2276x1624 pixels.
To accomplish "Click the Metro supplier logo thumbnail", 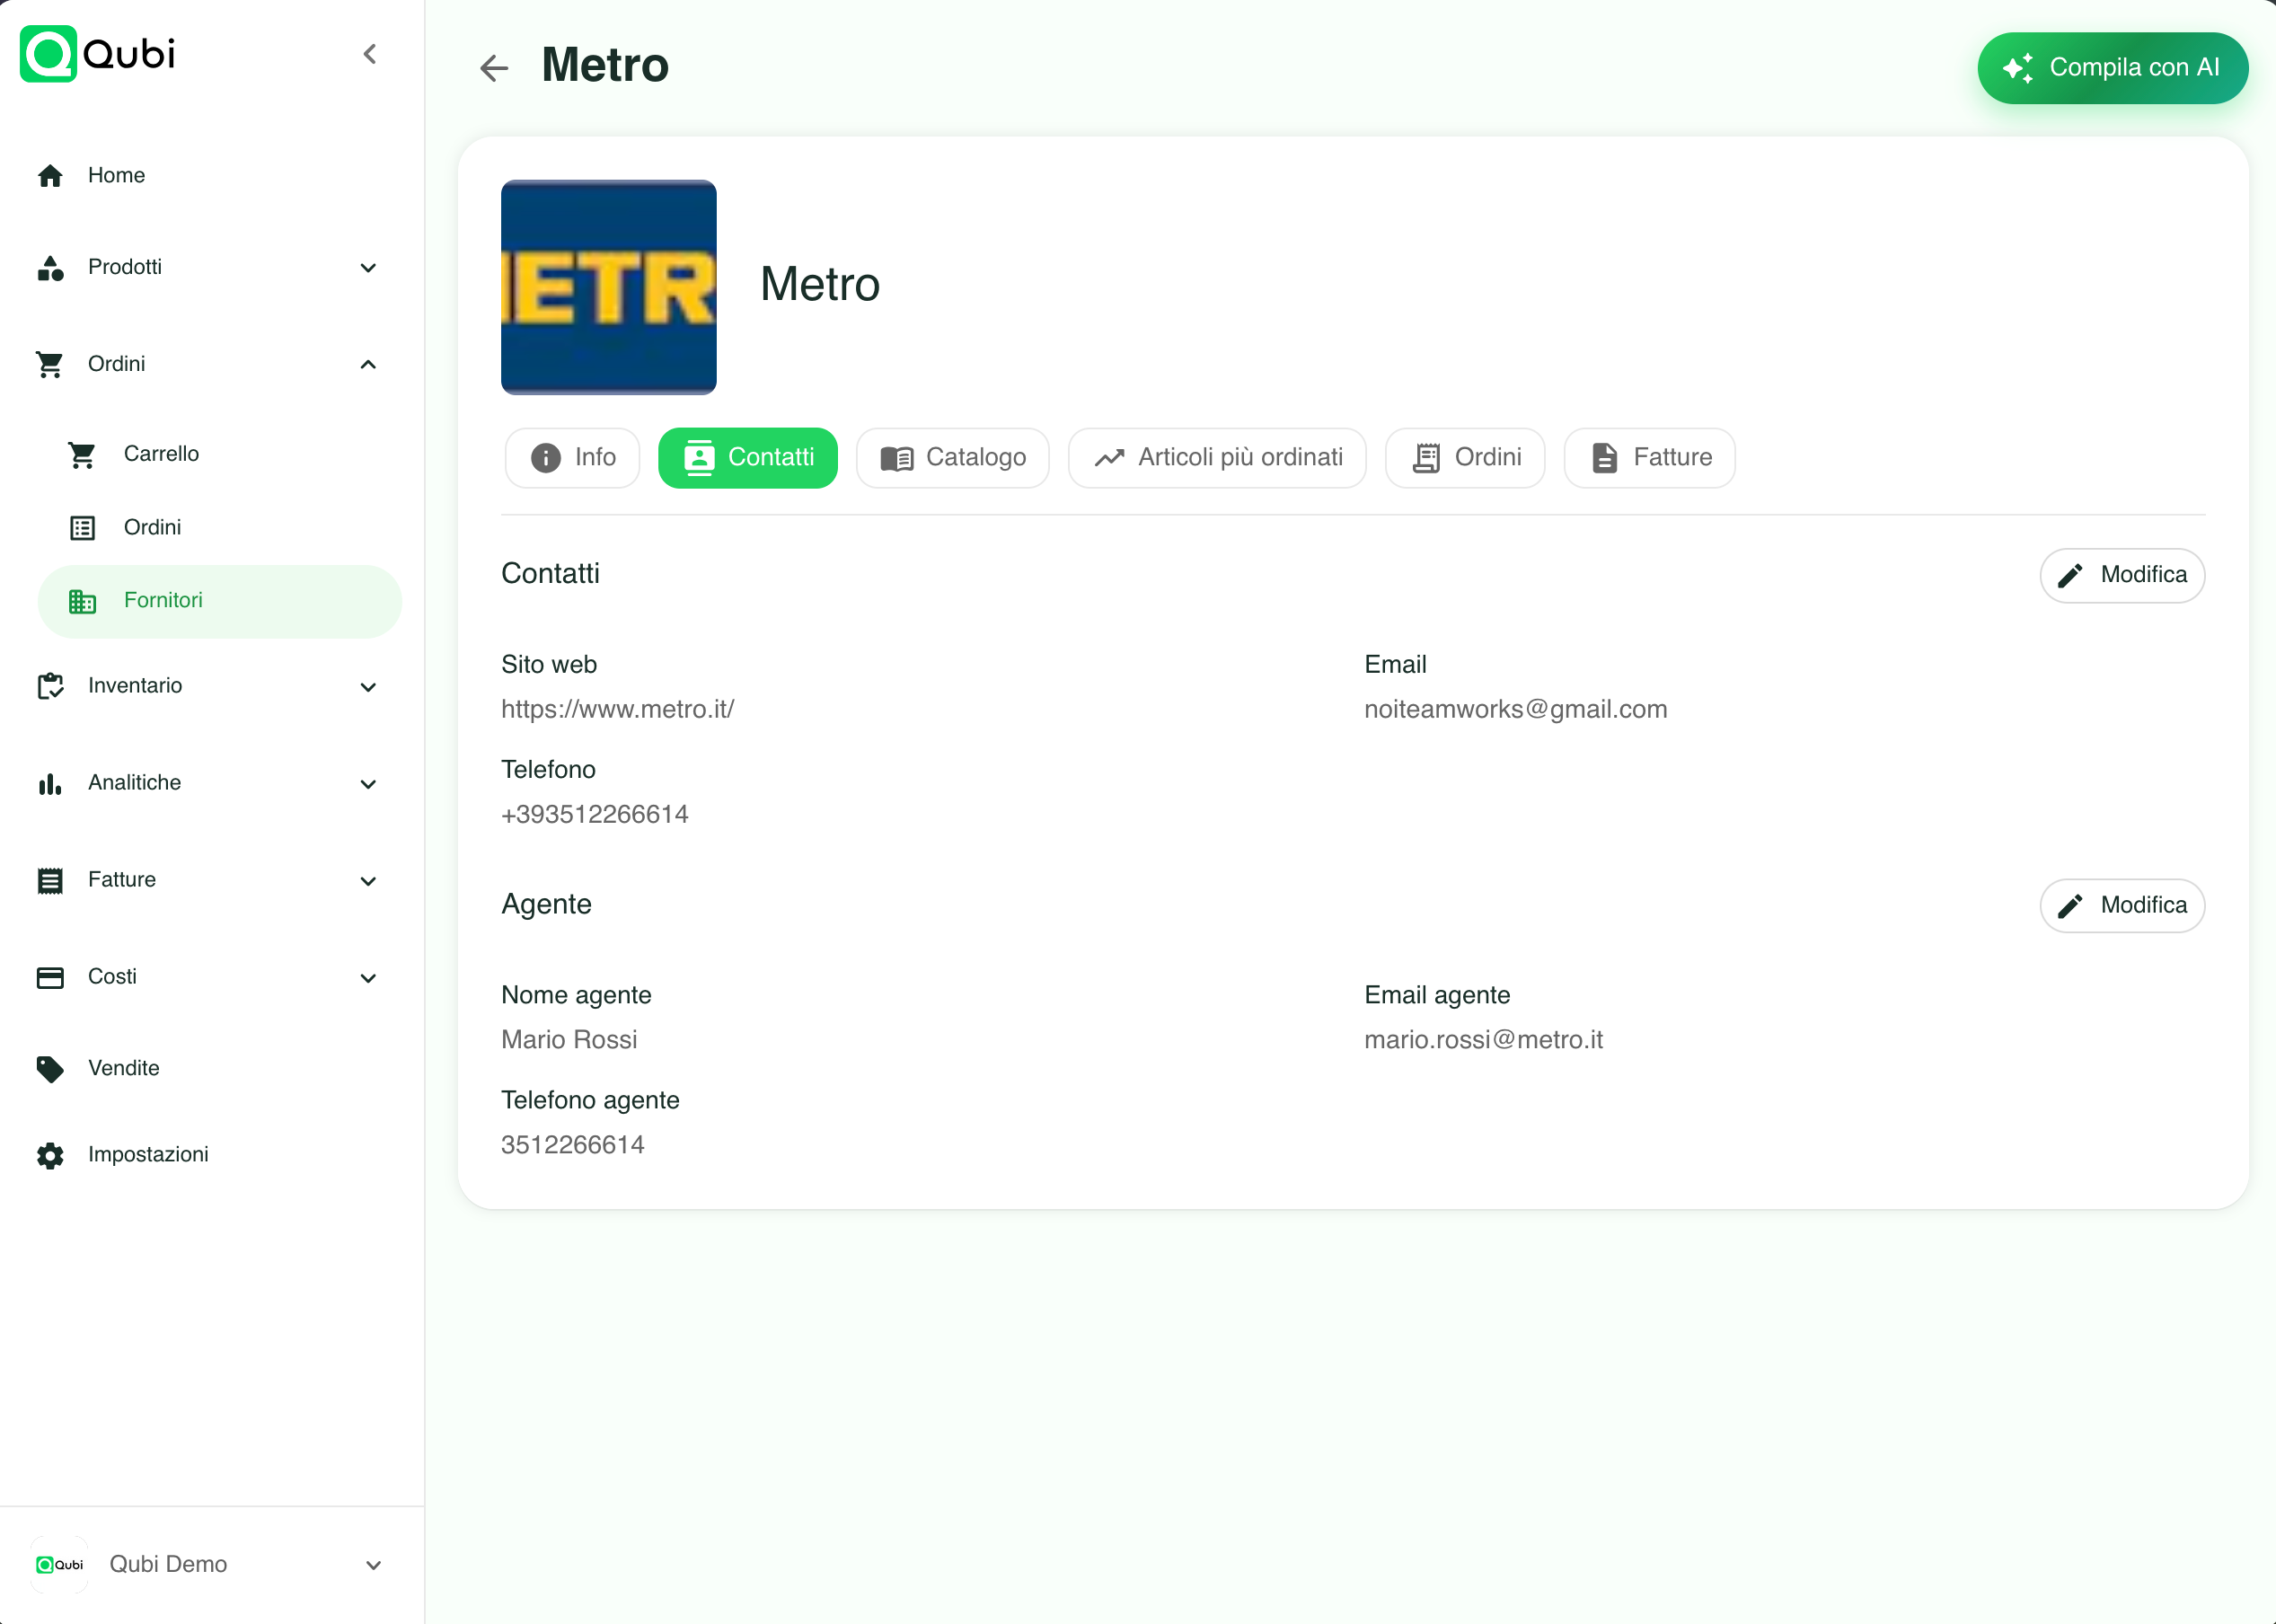I will point(609,287).
